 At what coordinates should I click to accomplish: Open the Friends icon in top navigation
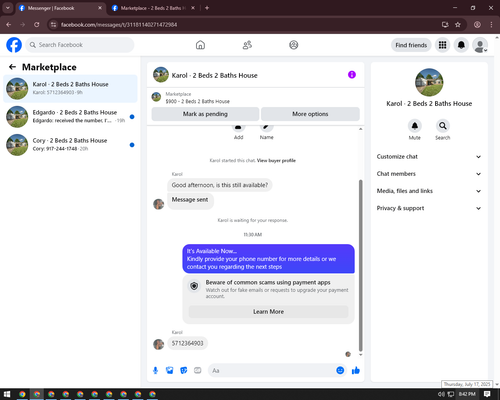[x=247, y=45]
